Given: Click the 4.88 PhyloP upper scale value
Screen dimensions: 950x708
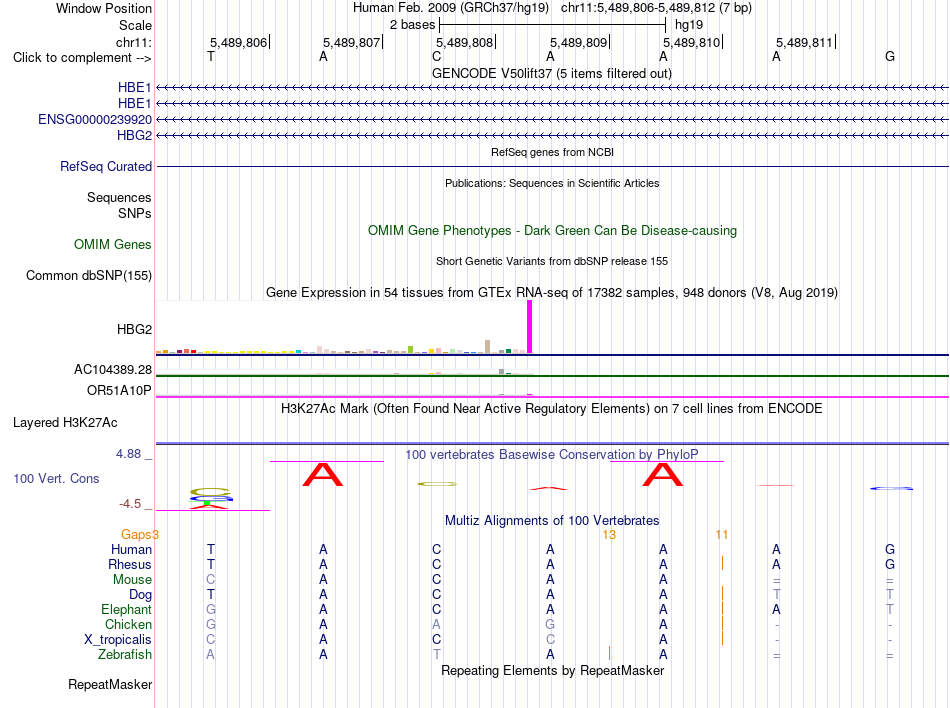Looking at the screenshot, I should pyautogui.click(x=128, y=454).
